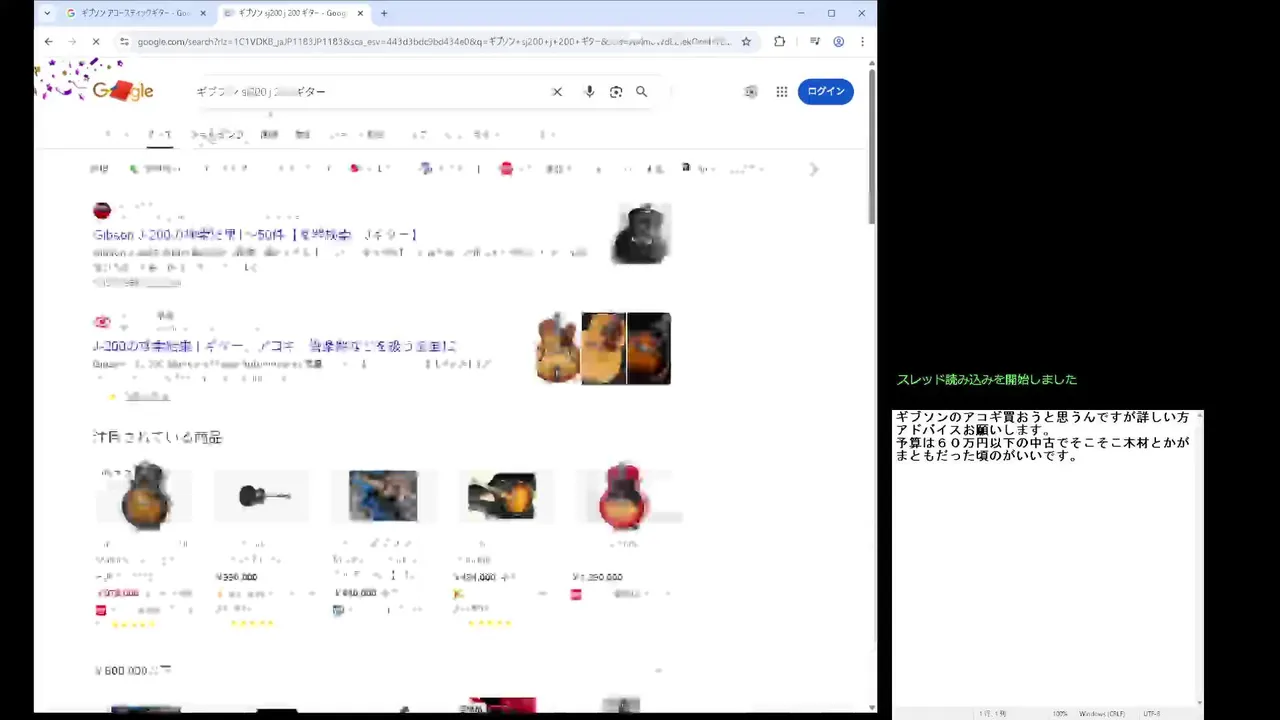Image resolution: width=1280 pixels, height=720 pixels.
Task: Open black guitar product priced ¥330,000
Action: 264,496
